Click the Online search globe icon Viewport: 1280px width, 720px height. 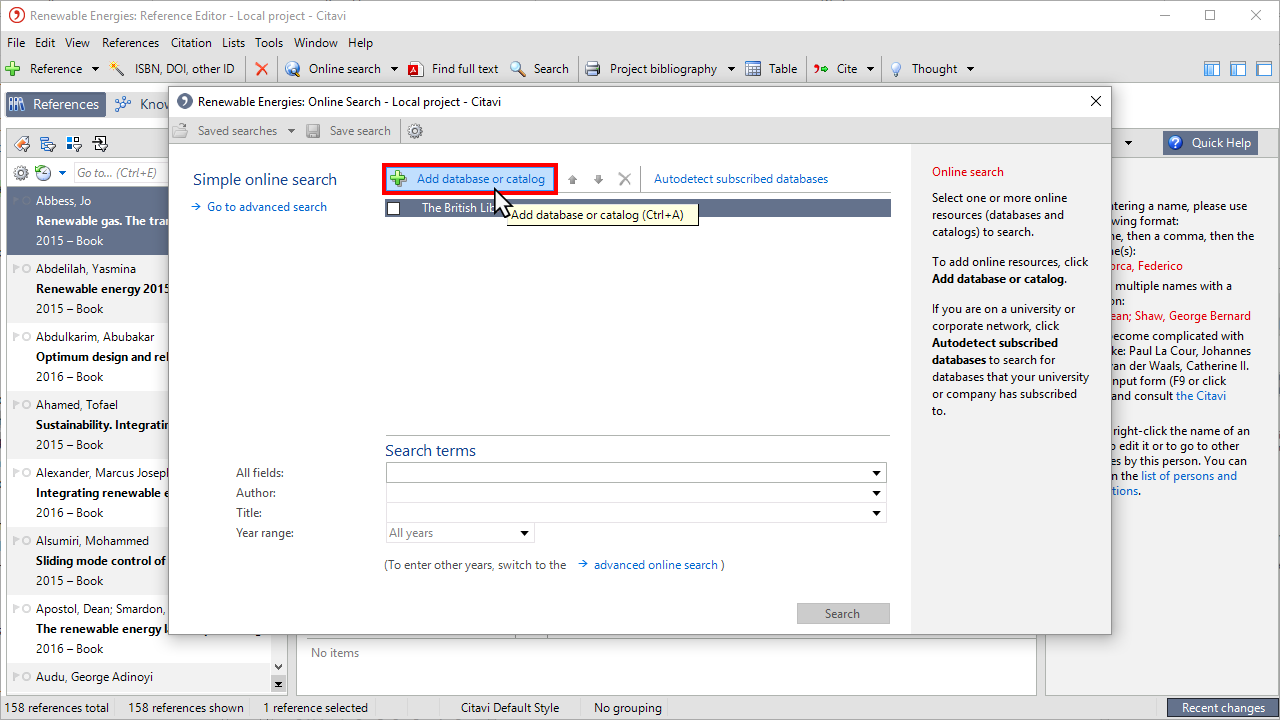pos(293,69)
